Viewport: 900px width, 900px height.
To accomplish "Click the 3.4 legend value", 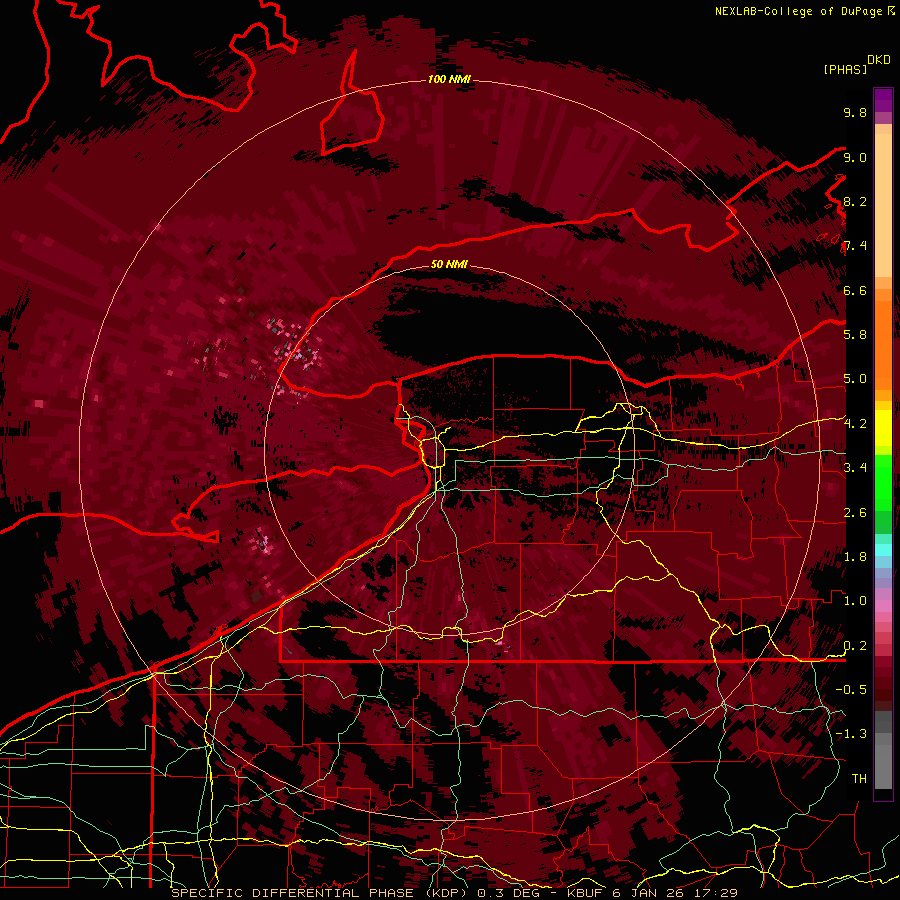I will pos(855,467).
